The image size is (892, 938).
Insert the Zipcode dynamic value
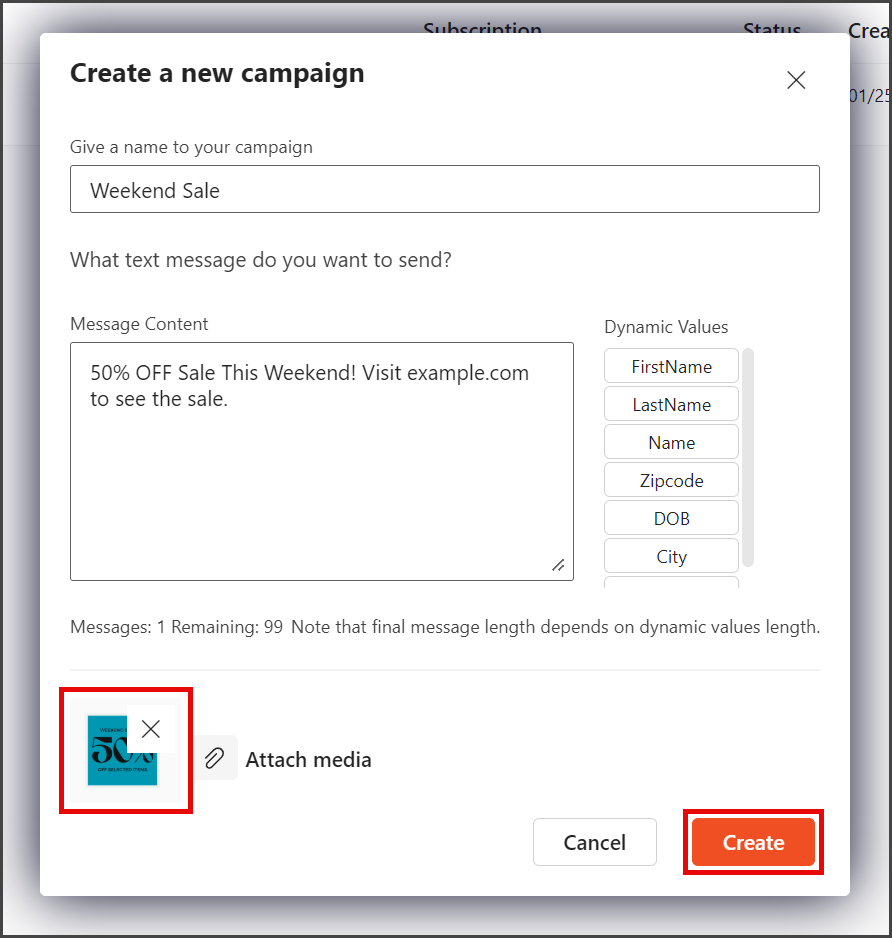click(671, 480)
